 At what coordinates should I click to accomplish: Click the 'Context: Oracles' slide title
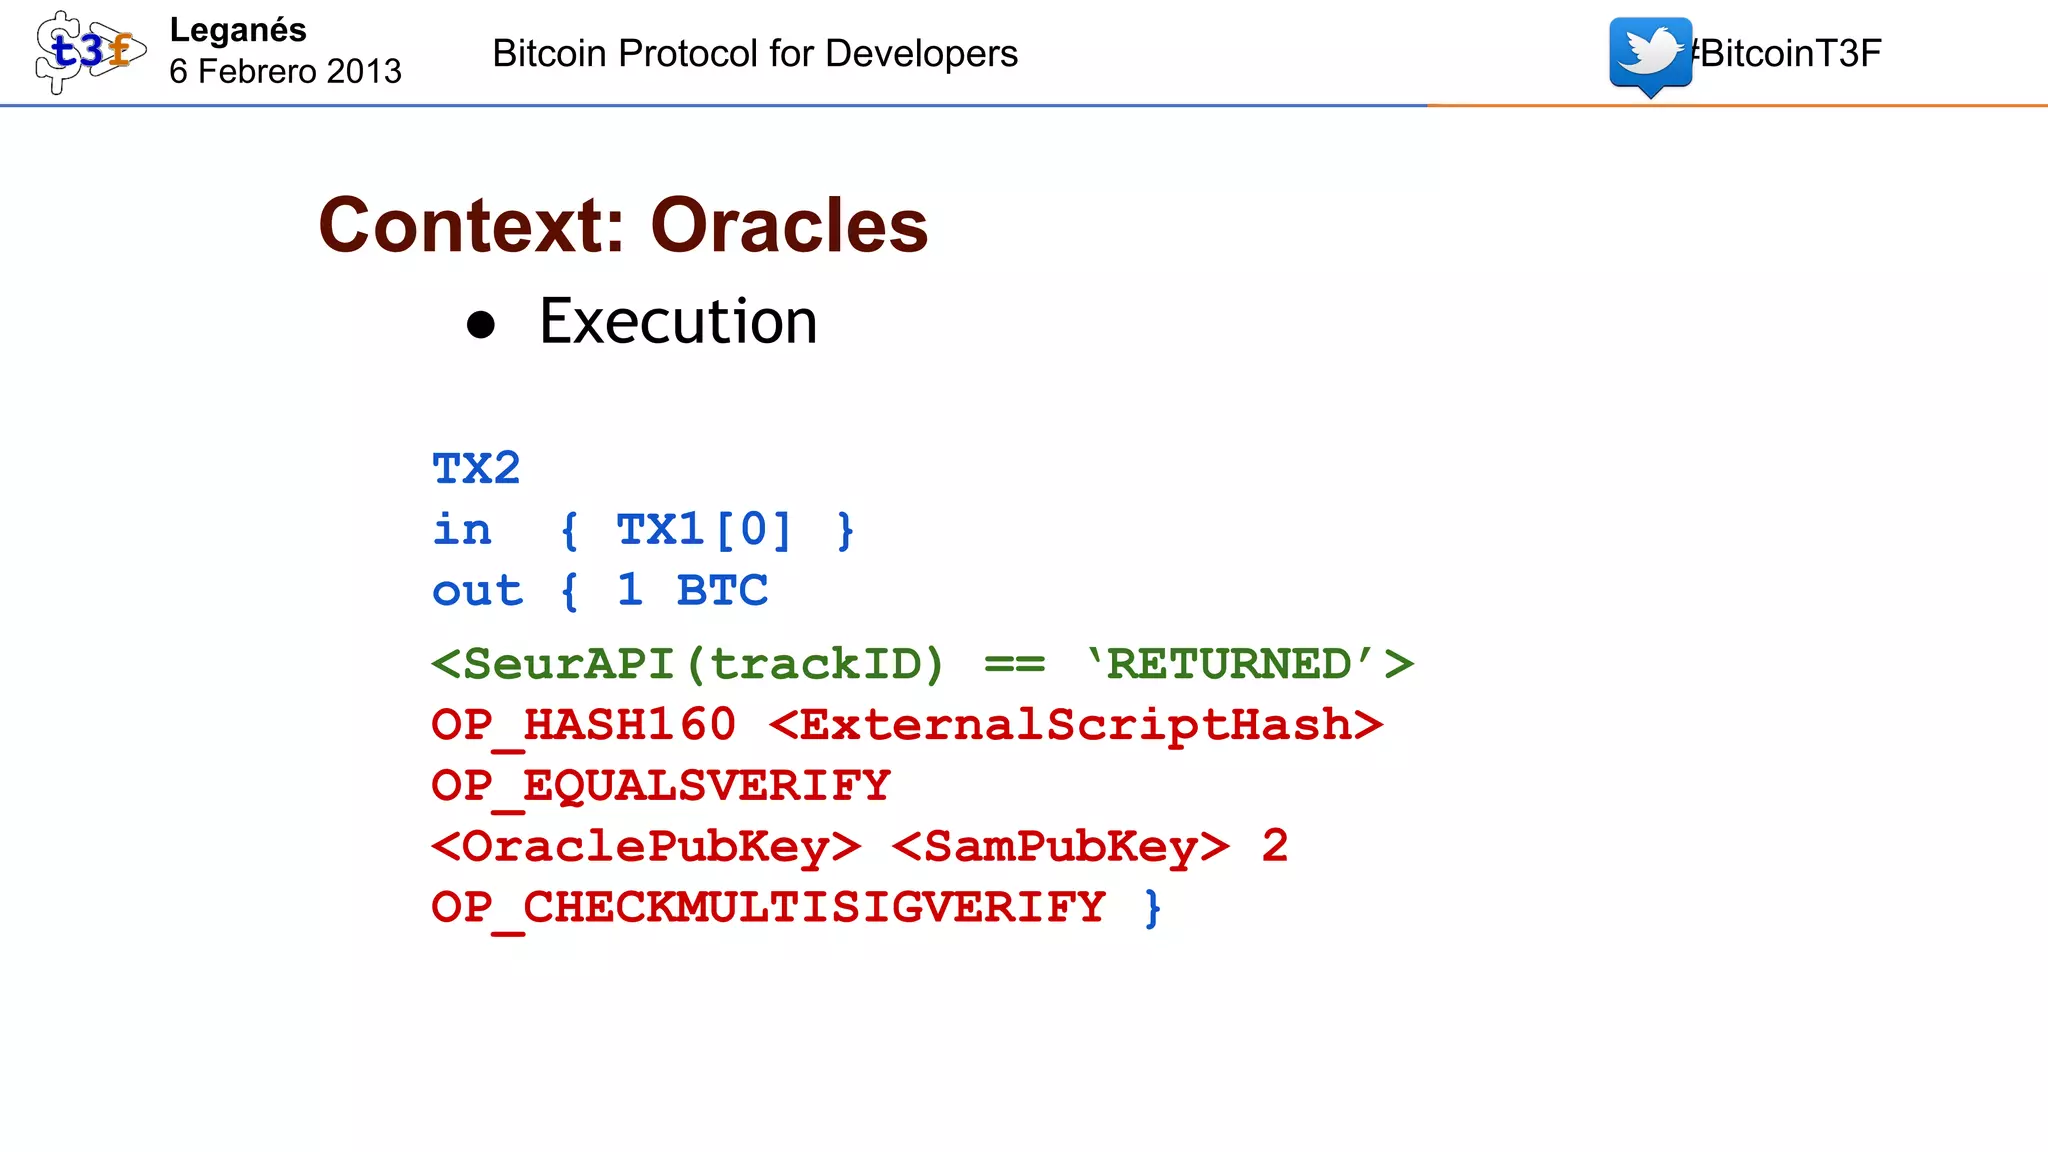[623, 225]
